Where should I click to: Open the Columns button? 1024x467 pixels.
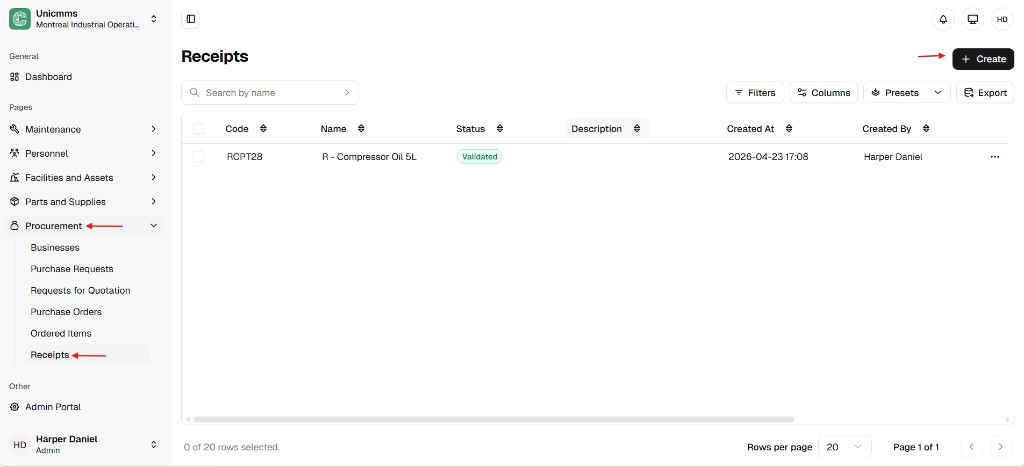click(824, 93)
